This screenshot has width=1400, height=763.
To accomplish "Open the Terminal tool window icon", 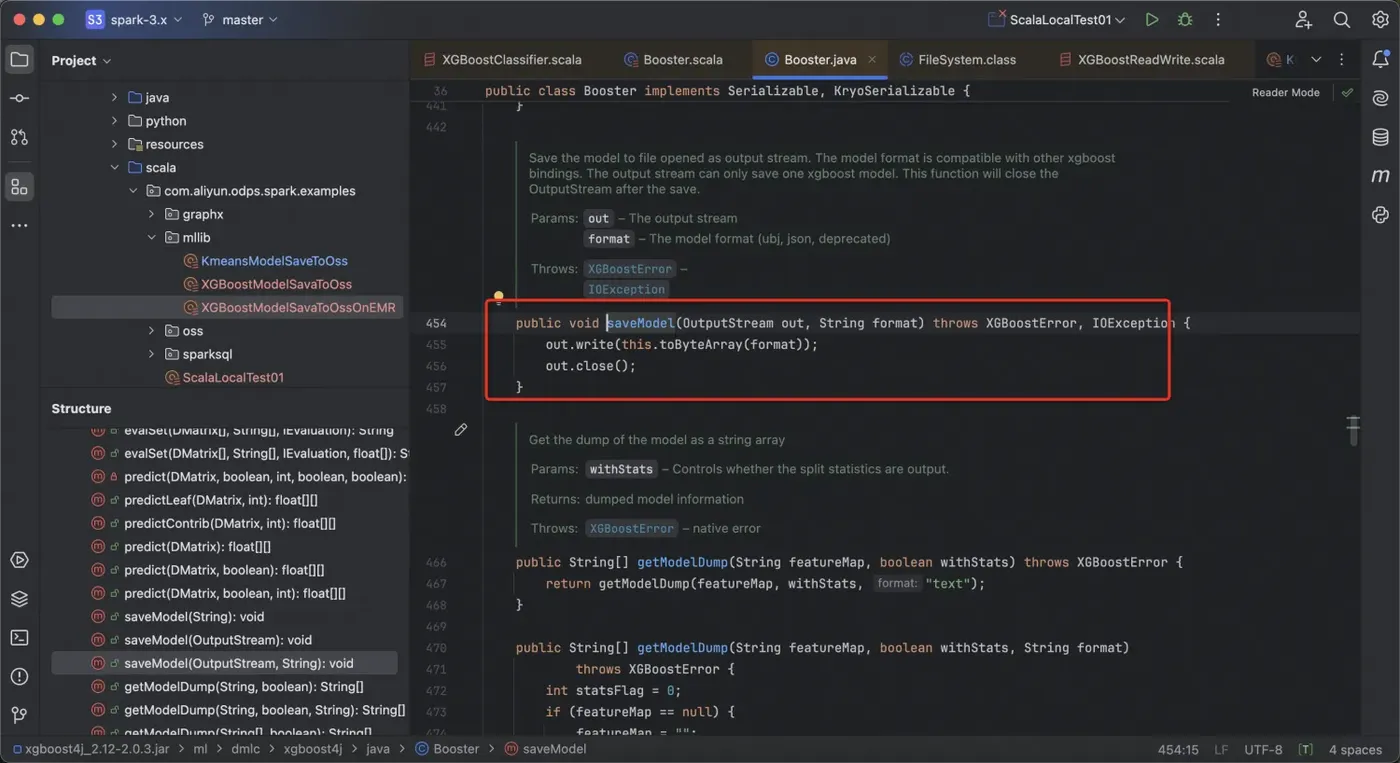I will [19, 637].
